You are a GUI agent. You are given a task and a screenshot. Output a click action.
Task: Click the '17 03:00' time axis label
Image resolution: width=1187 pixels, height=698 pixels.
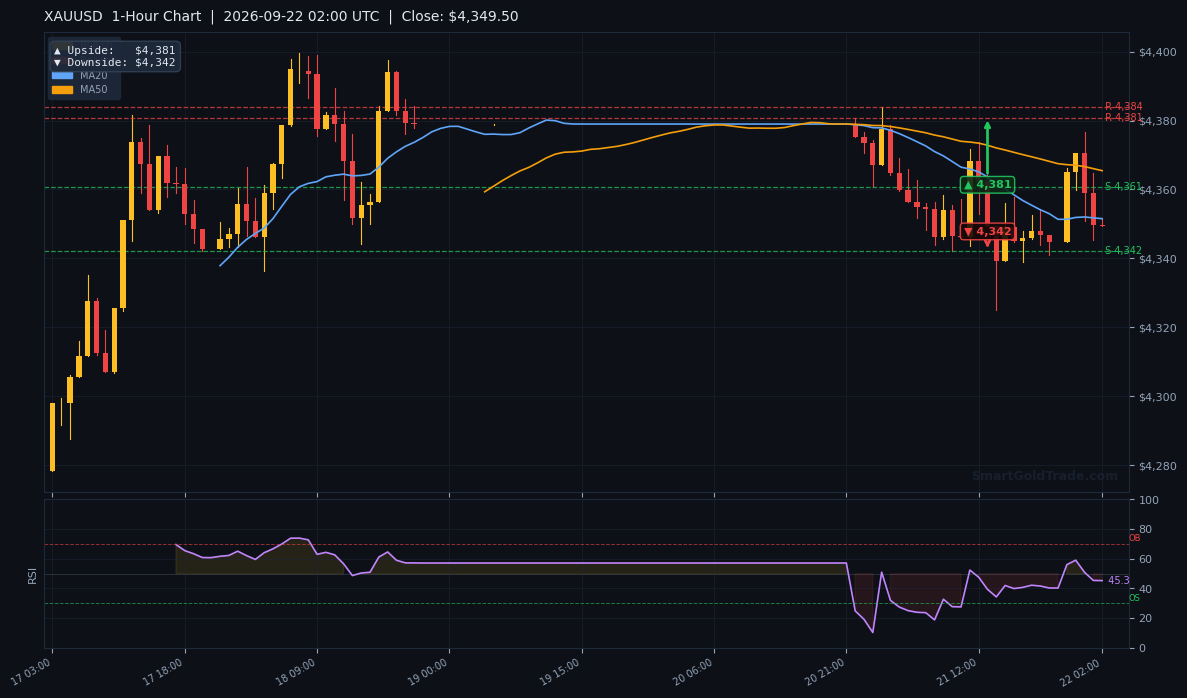31,672
